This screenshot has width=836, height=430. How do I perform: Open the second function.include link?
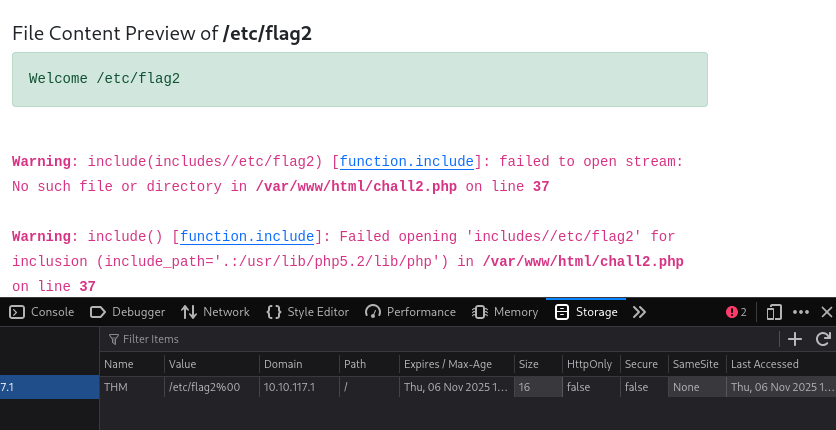247,237
